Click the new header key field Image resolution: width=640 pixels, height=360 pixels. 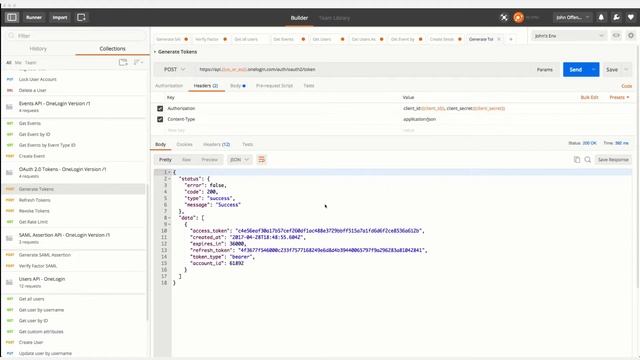pos(282,130)
